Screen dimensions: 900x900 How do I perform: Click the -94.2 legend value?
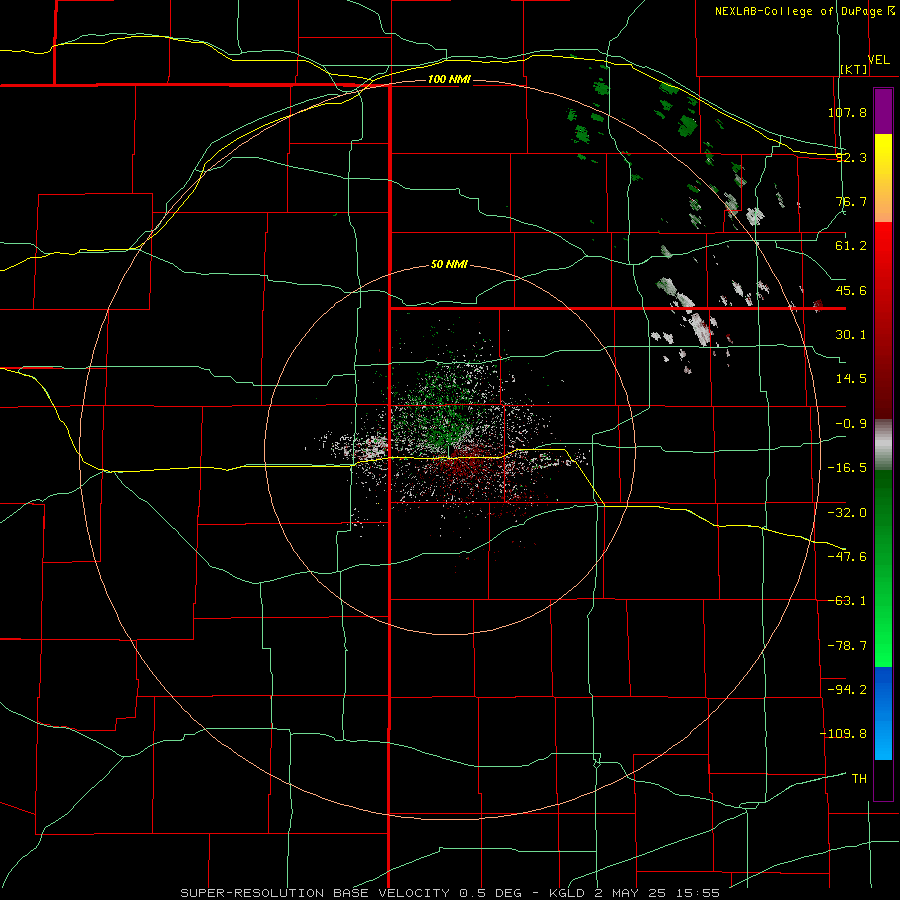(x=847, y=690)
